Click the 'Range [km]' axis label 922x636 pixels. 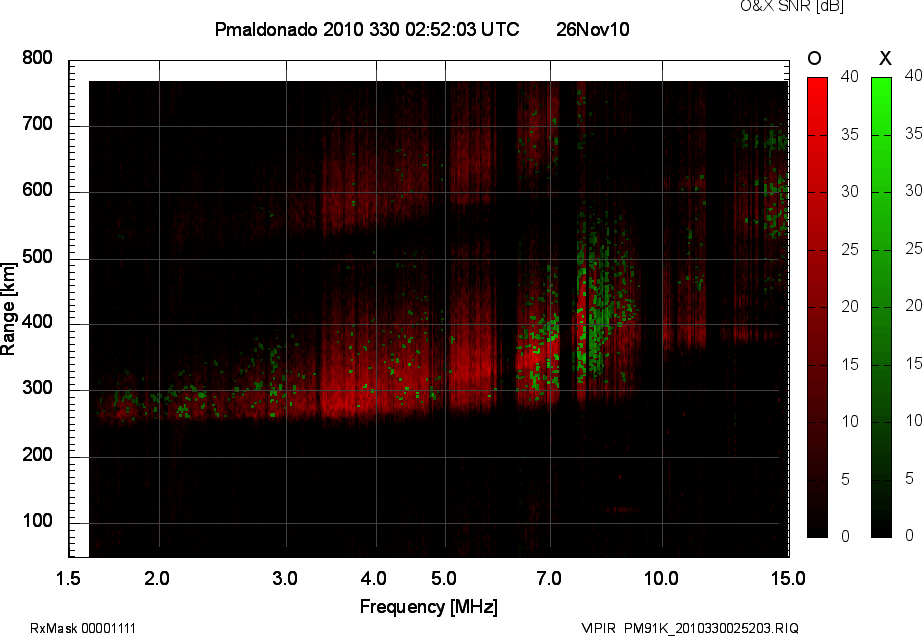coord(8,309)
